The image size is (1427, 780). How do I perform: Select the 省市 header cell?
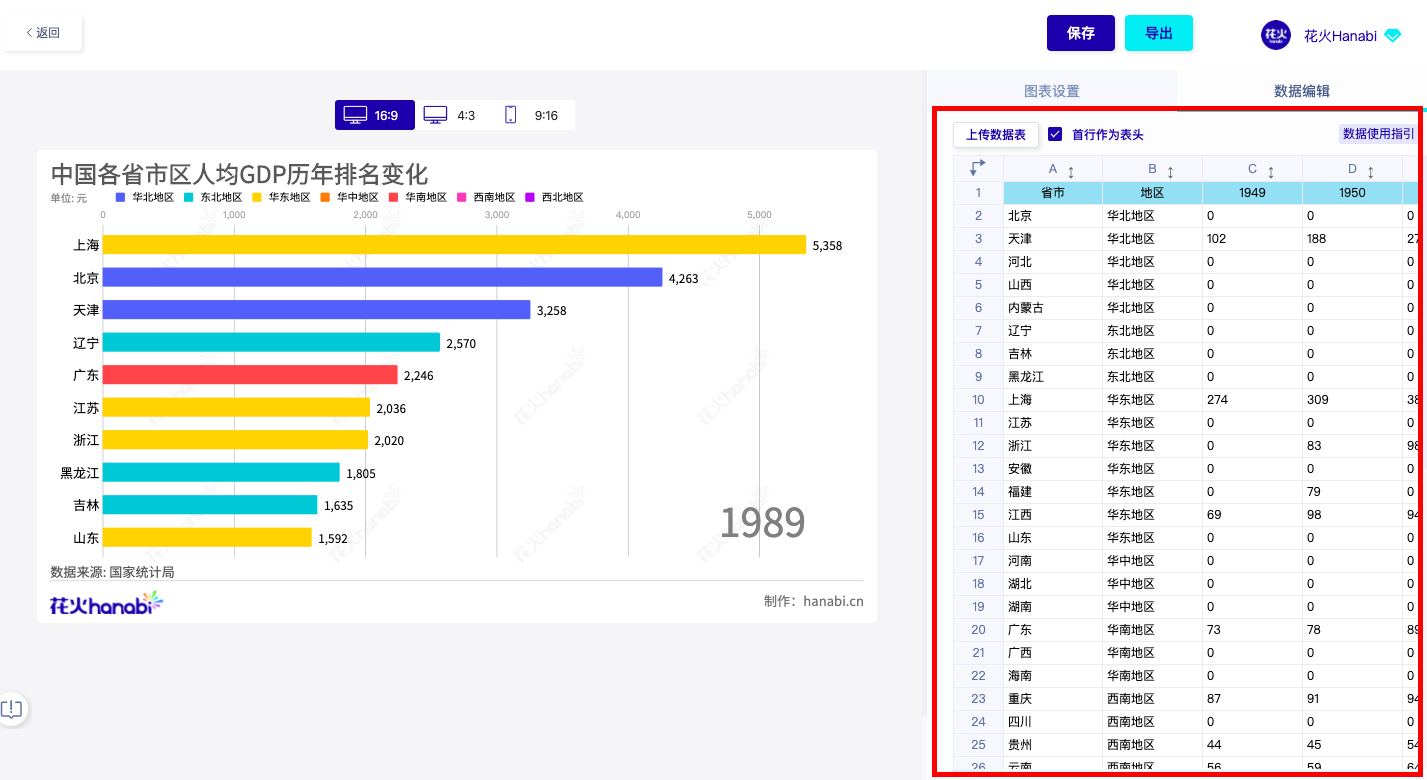1052,193
